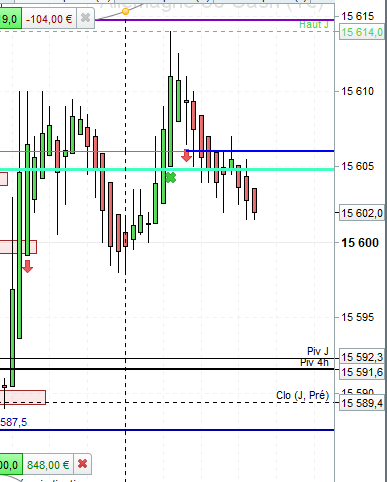The image size is (387, 482).
Task: Click the red order rectangle near 15 600
Action: [18, 247]
